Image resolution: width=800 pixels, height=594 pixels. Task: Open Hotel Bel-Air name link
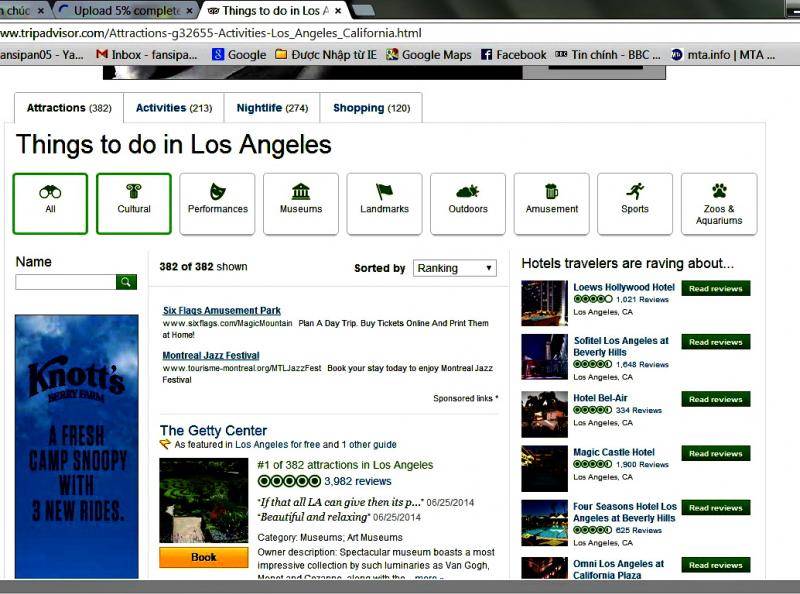600,398
